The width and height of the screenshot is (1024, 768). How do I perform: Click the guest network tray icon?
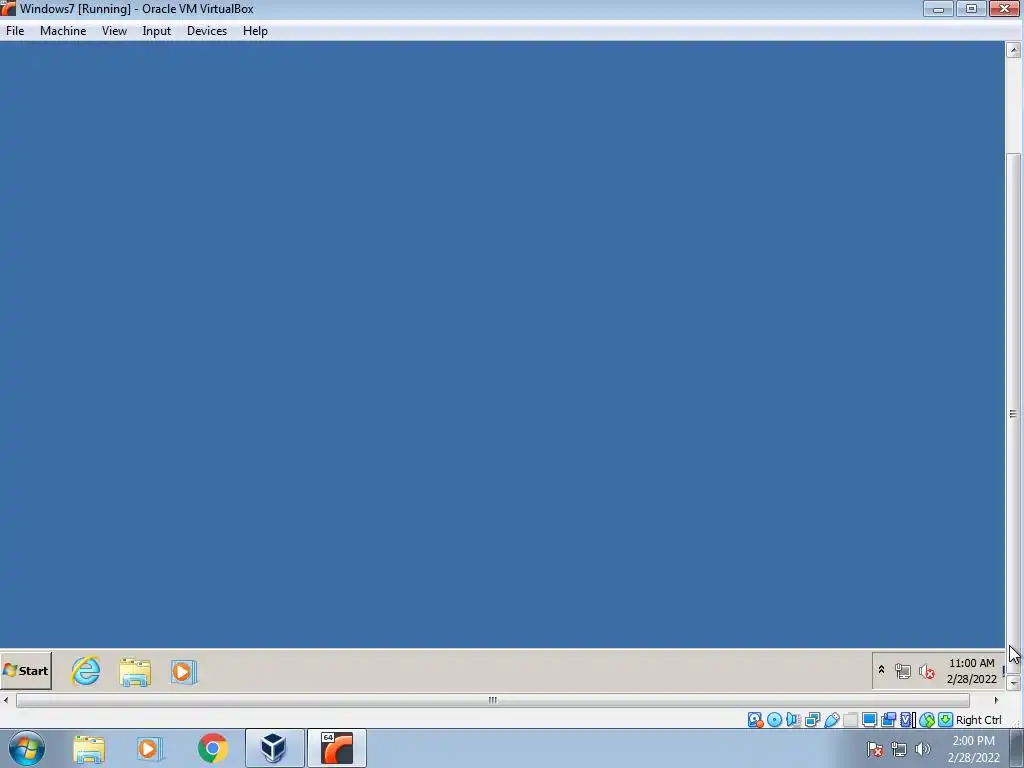pos(903,671)
